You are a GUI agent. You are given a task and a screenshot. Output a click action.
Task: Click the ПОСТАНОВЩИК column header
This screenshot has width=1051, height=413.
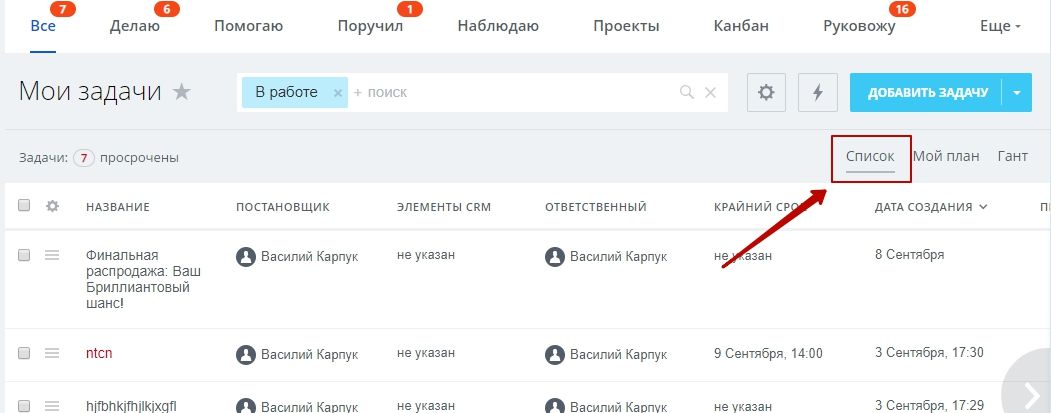coord(283,207)
